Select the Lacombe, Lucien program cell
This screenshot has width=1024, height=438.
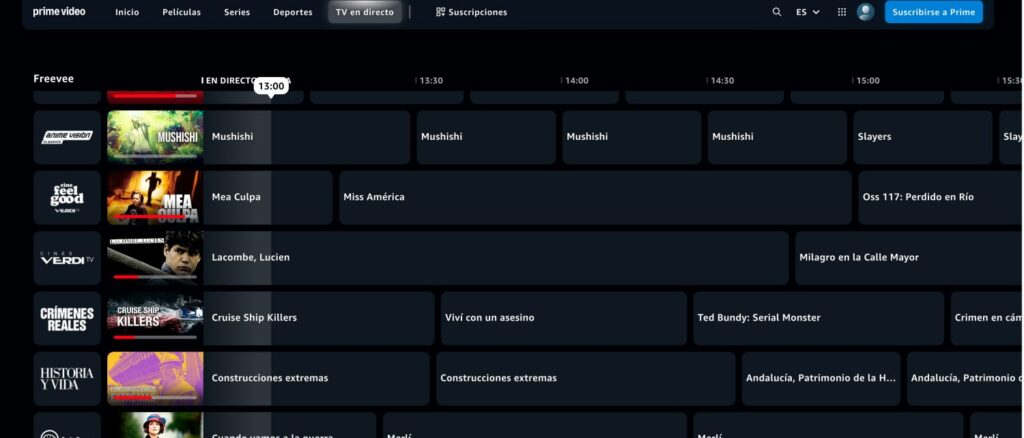496,258
